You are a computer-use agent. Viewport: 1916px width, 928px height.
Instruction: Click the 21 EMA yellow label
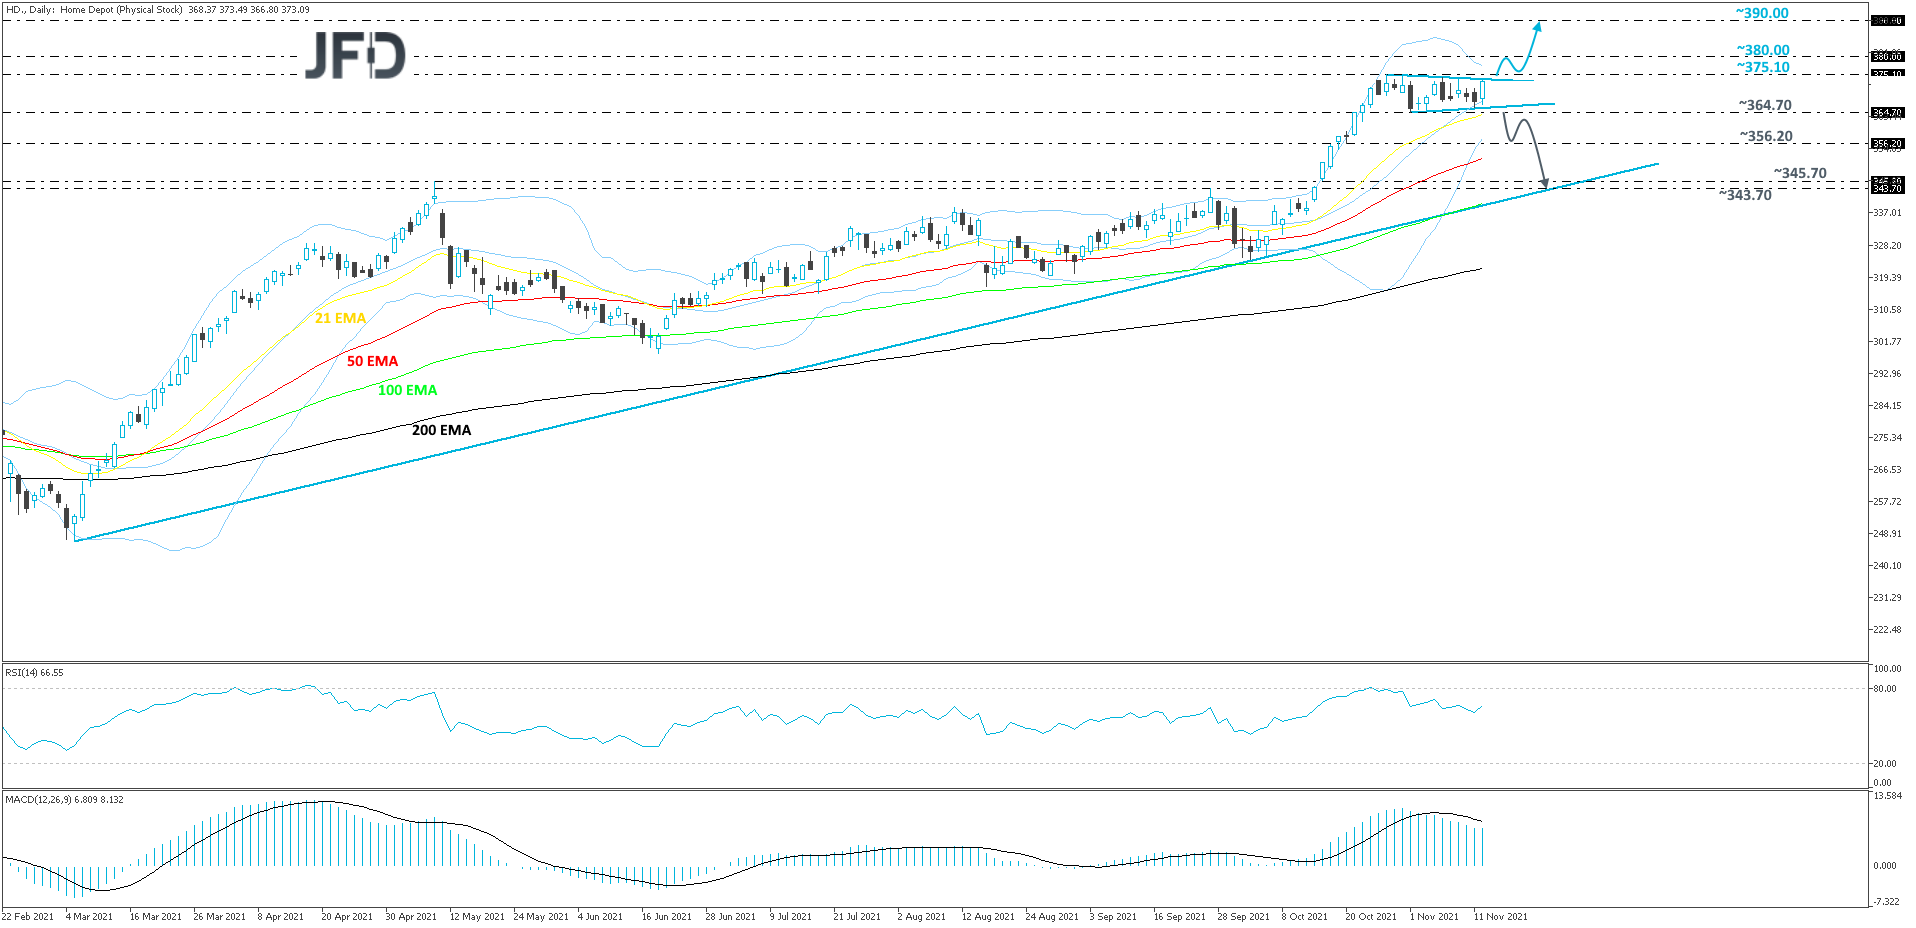(x=339, y=318)
